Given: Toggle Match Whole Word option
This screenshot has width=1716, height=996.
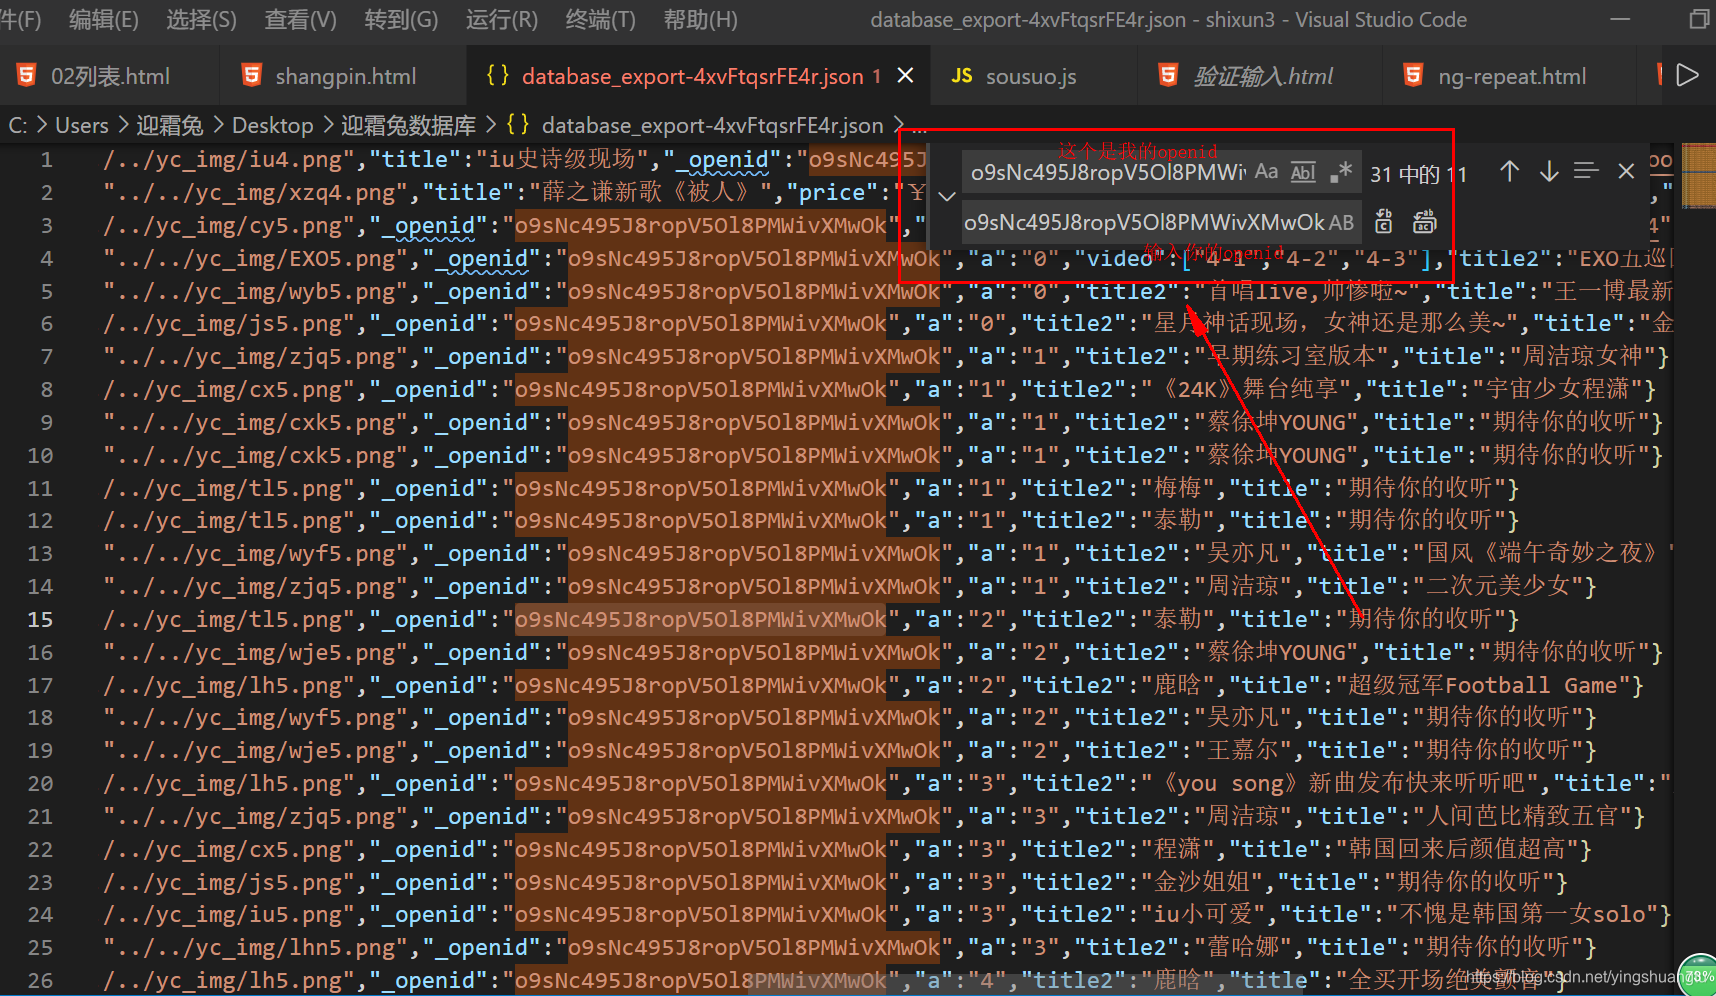Looking at the screenshot, I should (x=1302, y=172).
